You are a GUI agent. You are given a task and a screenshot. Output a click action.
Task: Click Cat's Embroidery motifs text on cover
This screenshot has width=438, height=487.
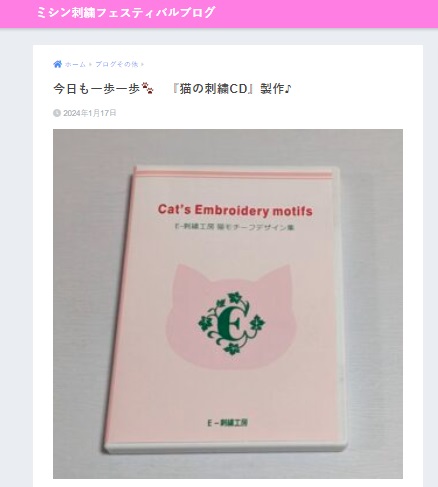coord(235,210)
